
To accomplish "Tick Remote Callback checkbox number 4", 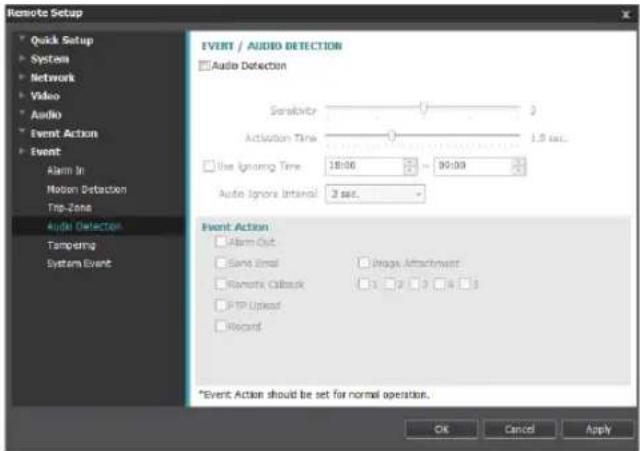I will [x=440, y=284].
